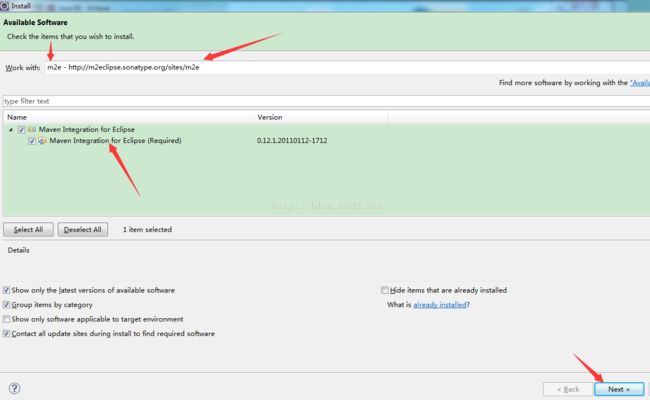Click the Select All button
Image resolution: width=650 pixels, height=400 pixels.
click(x=28, y=230)
